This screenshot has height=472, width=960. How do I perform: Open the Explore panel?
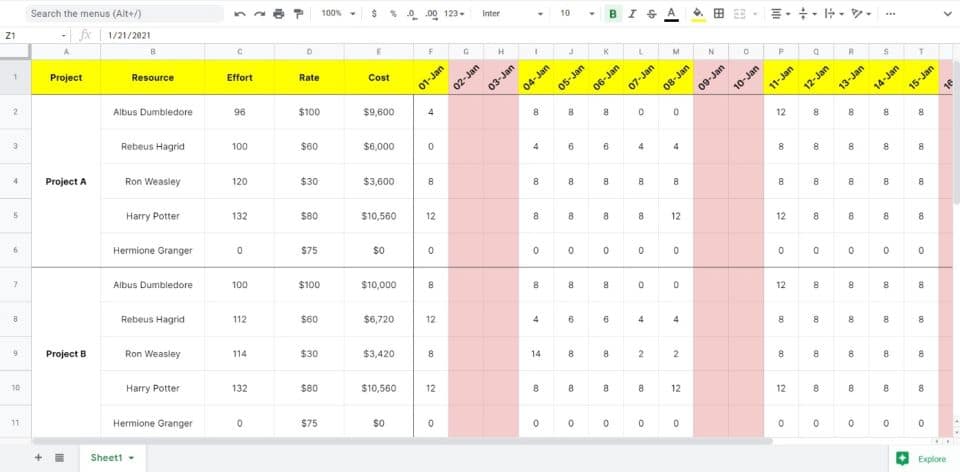924,459
